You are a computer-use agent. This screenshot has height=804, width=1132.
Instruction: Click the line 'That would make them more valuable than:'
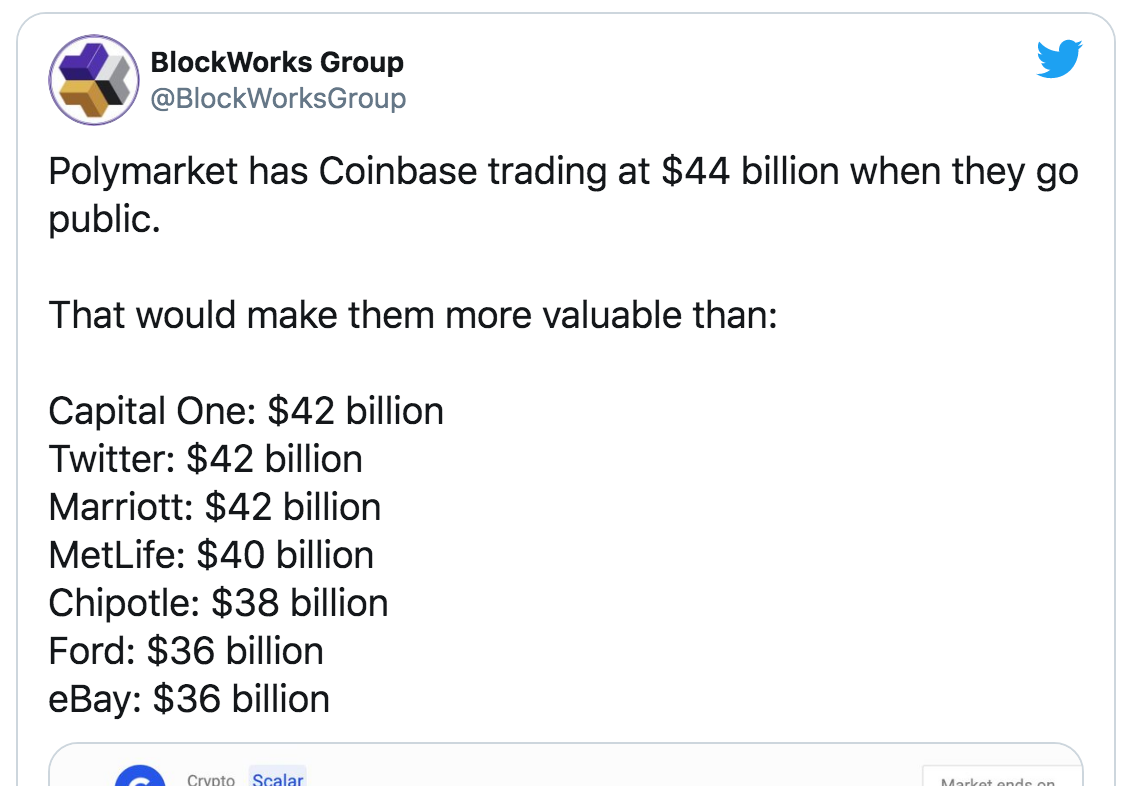pyautogui.click(x=413, y=315)
